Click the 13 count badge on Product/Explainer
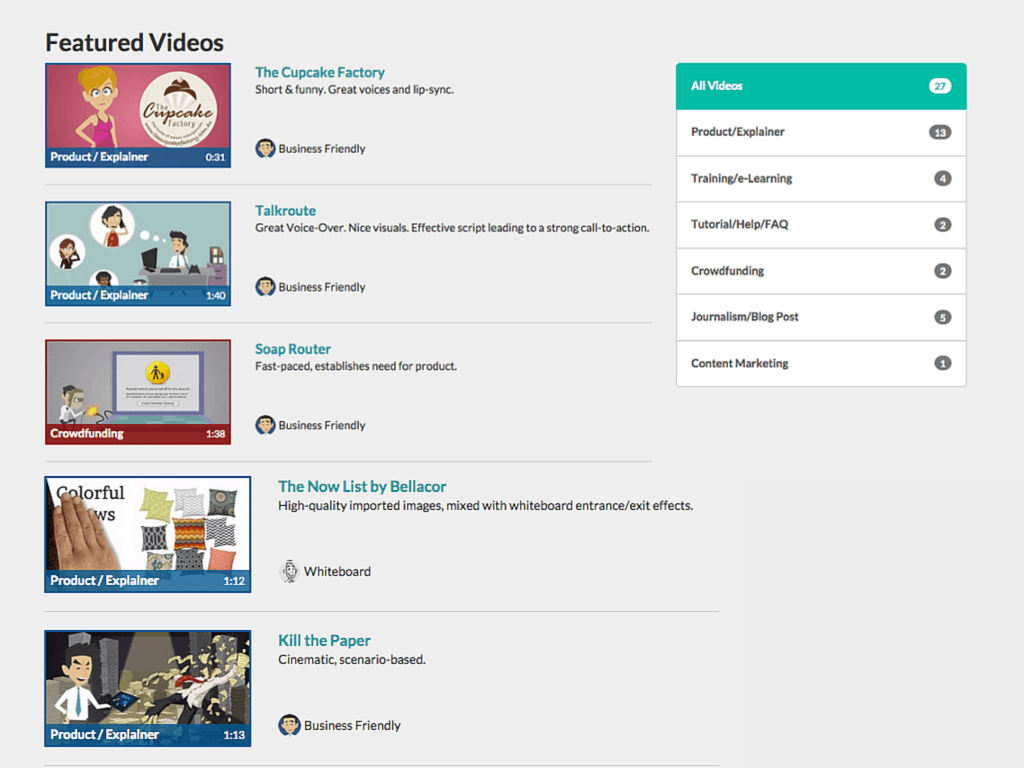 (x=940, y=133)
